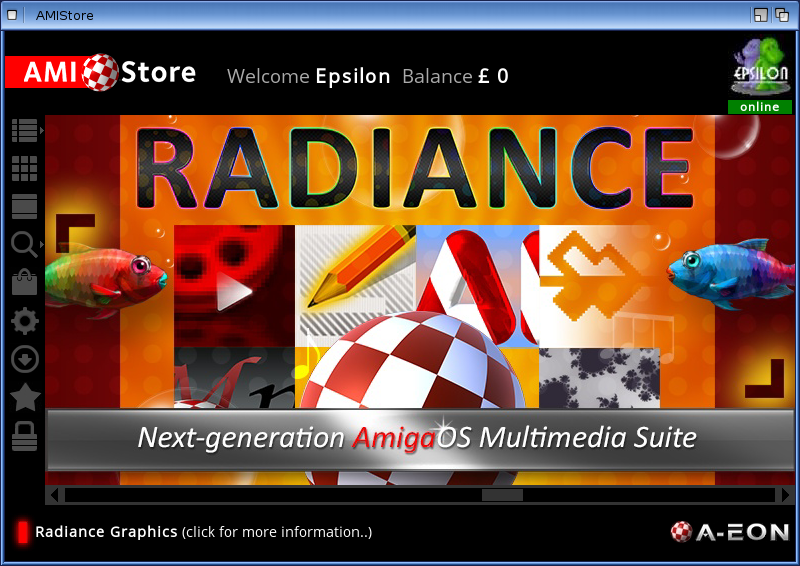Open the shopping bag icon
Viewport: 800px width, 566px height.
(24, 282)
